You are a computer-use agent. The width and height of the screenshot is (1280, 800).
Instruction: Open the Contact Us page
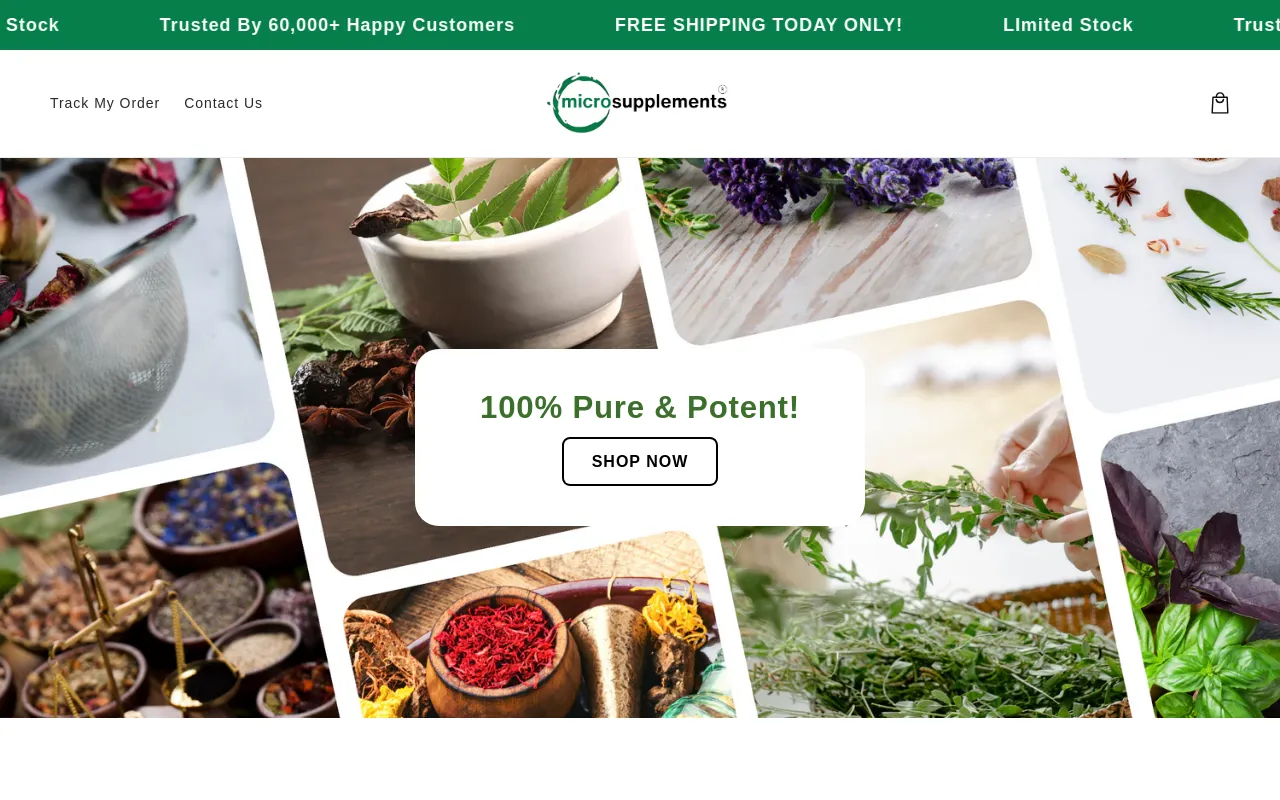[x=223, y=103]
